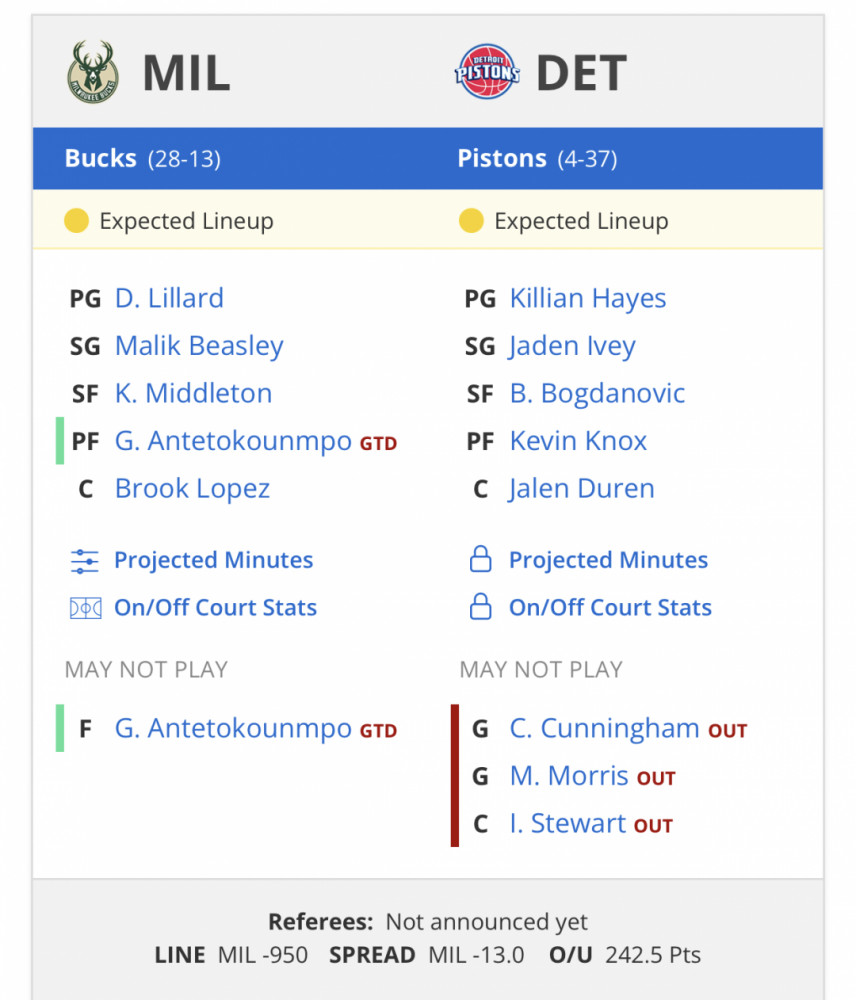Image resolution: width=856 pixels, height=1000 pixels.
Task: Select K. Middleton in Bucks lineup
Action: (x=193, y=393)
